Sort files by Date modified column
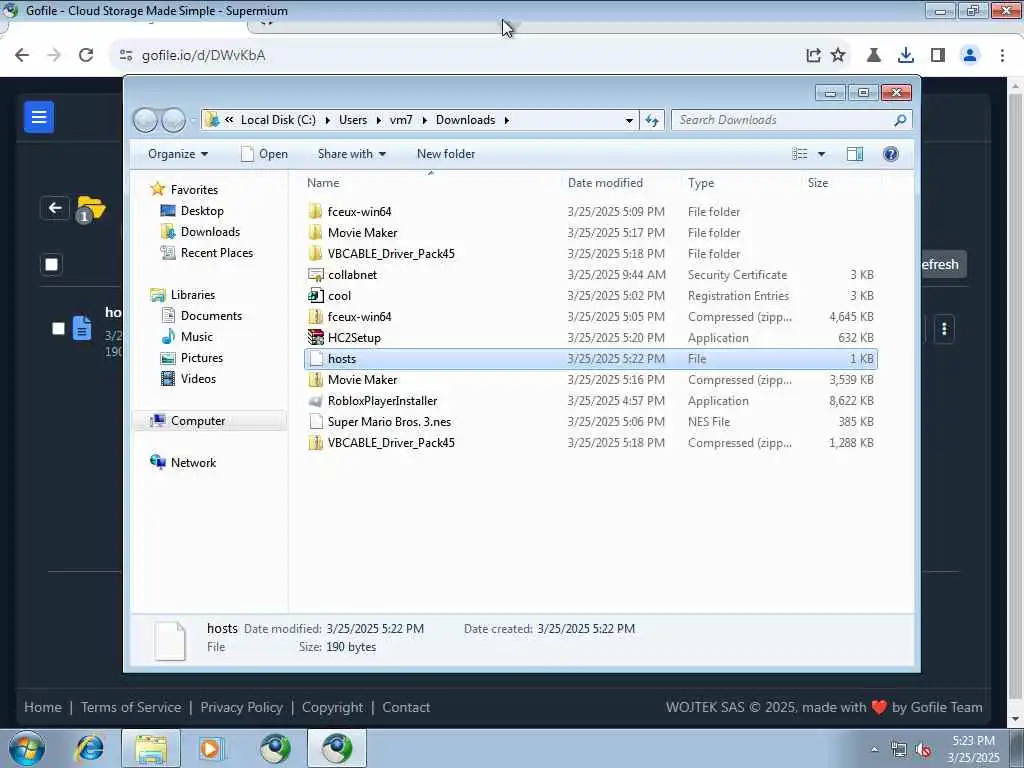This screenshot has height=768, width=1024. 620,183
